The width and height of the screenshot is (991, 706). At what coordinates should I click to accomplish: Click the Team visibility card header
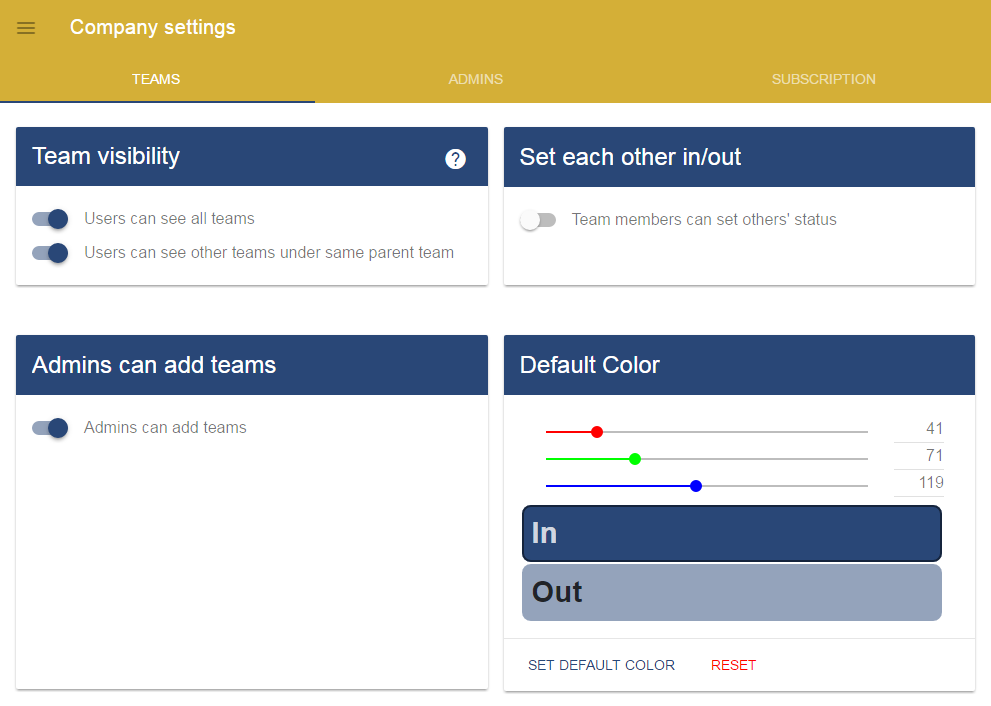tap(252, 157)
